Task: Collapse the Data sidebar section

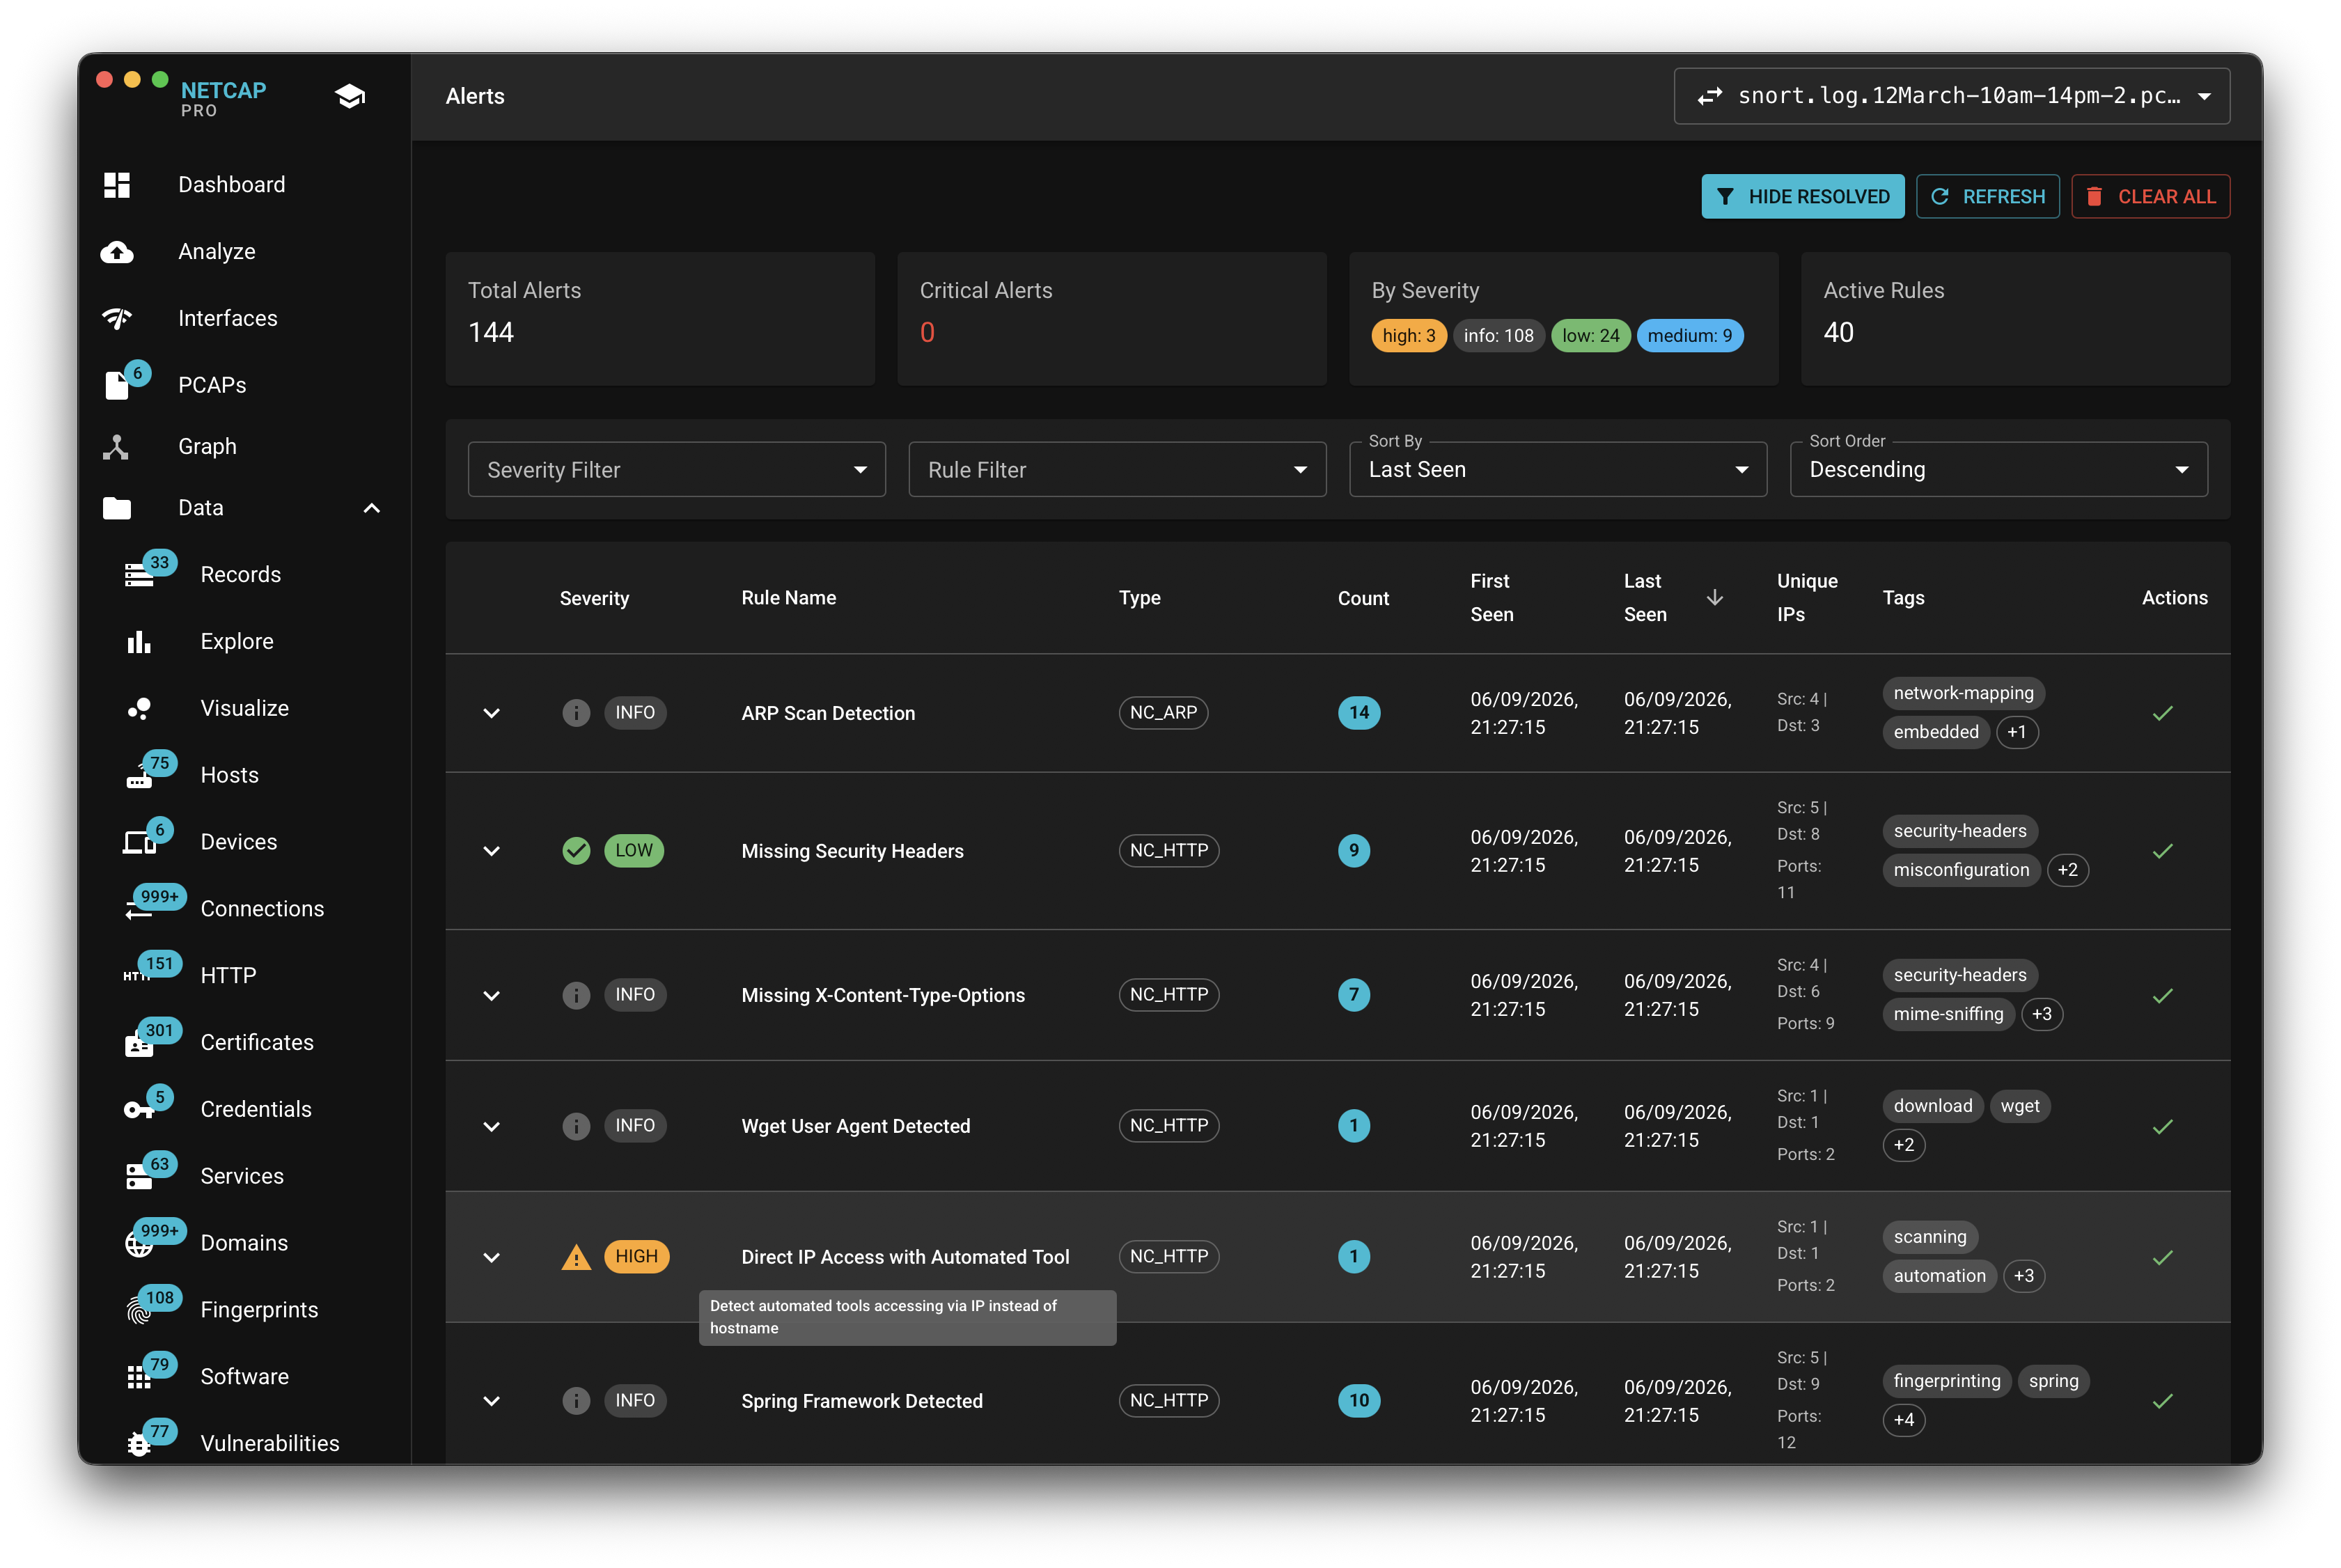Action: [371, 508]
